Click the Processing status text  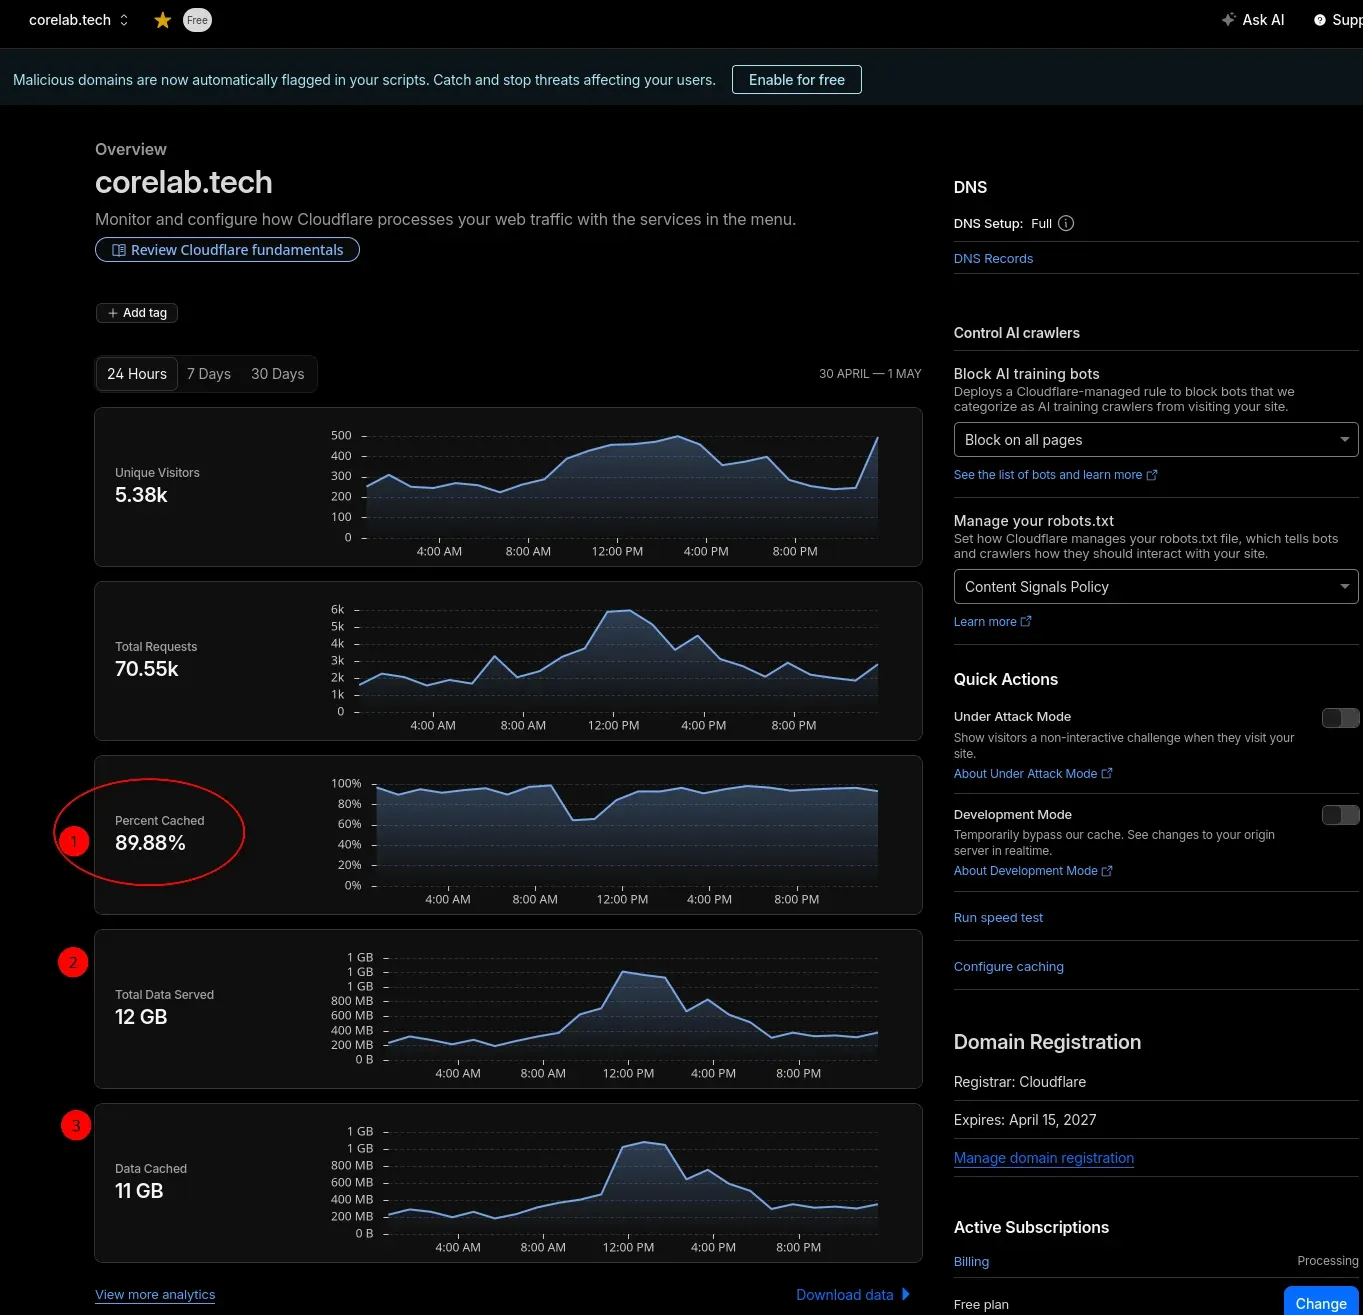(1328, 1261)
